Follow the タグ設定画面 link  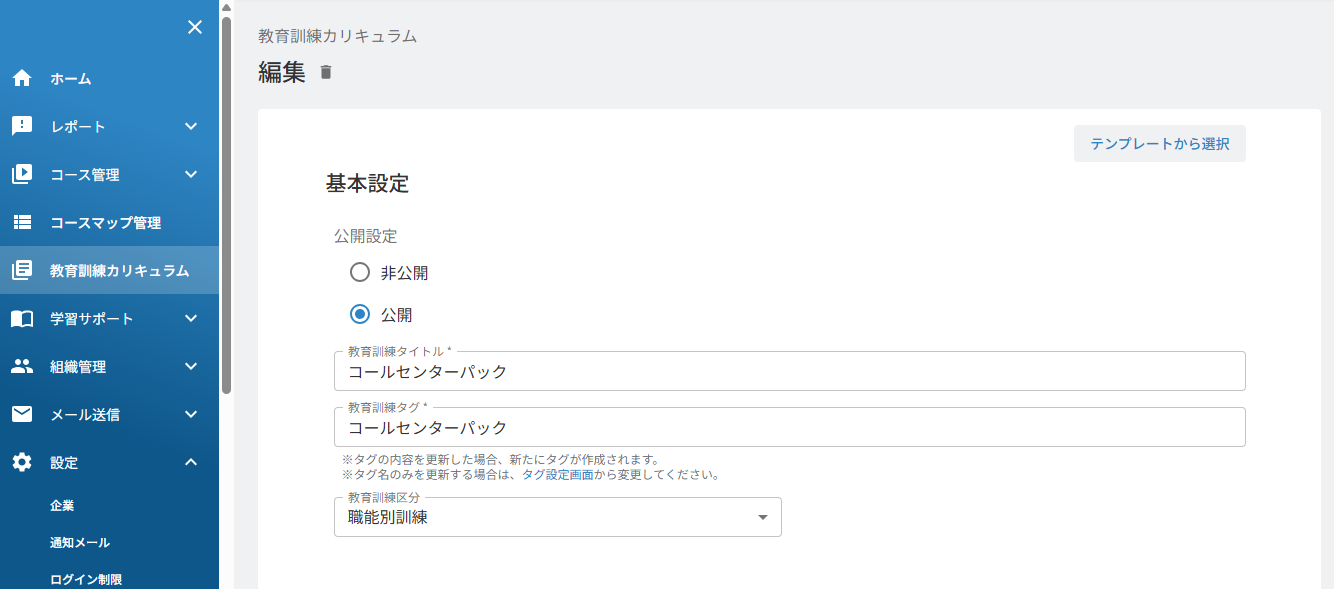(x=558, y=475)
